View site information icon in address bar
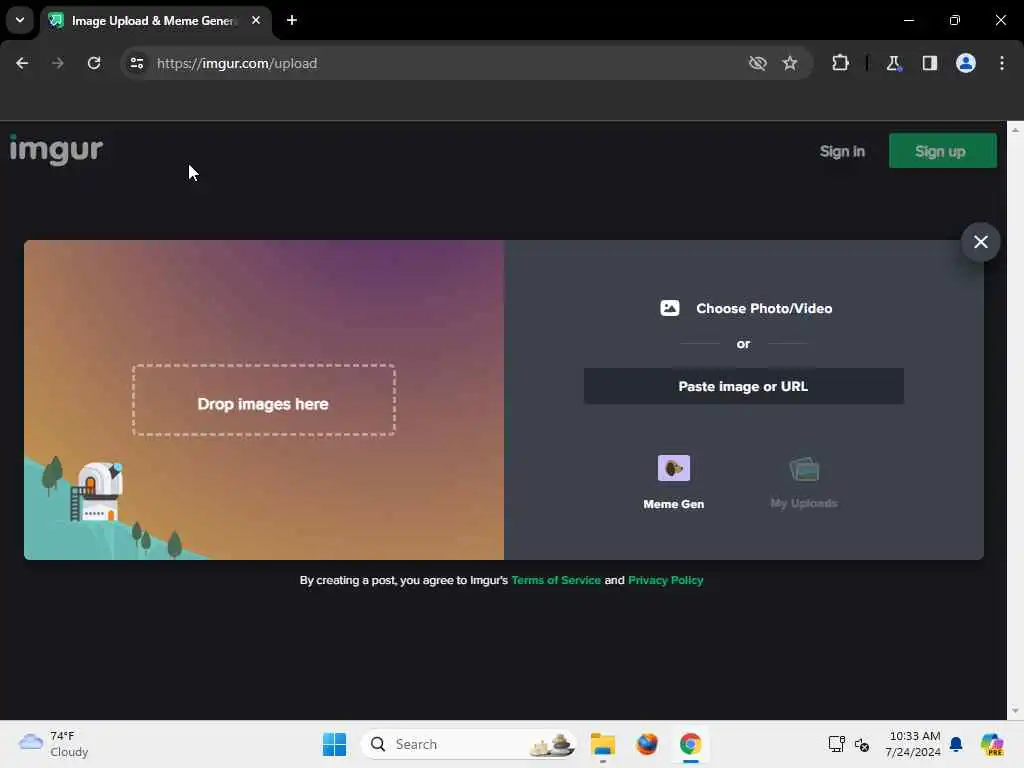The height and width of the screenshot is (768, 1024). [136, 63]
